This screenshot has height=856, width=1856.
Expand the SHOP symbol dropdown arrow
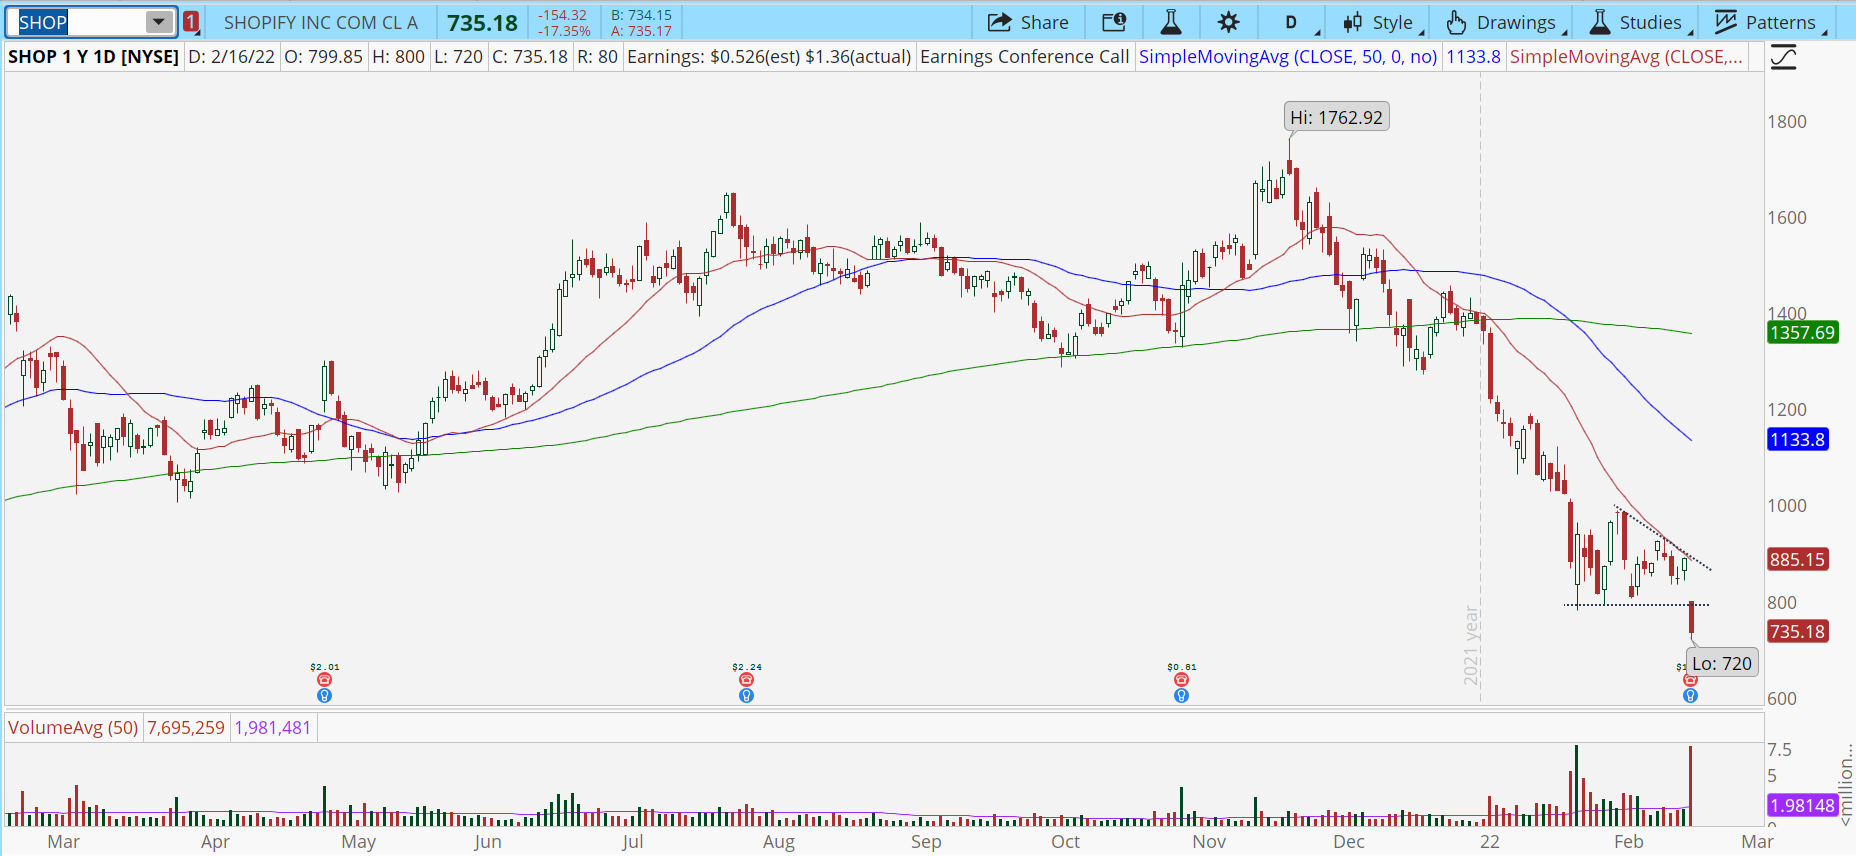159,22
